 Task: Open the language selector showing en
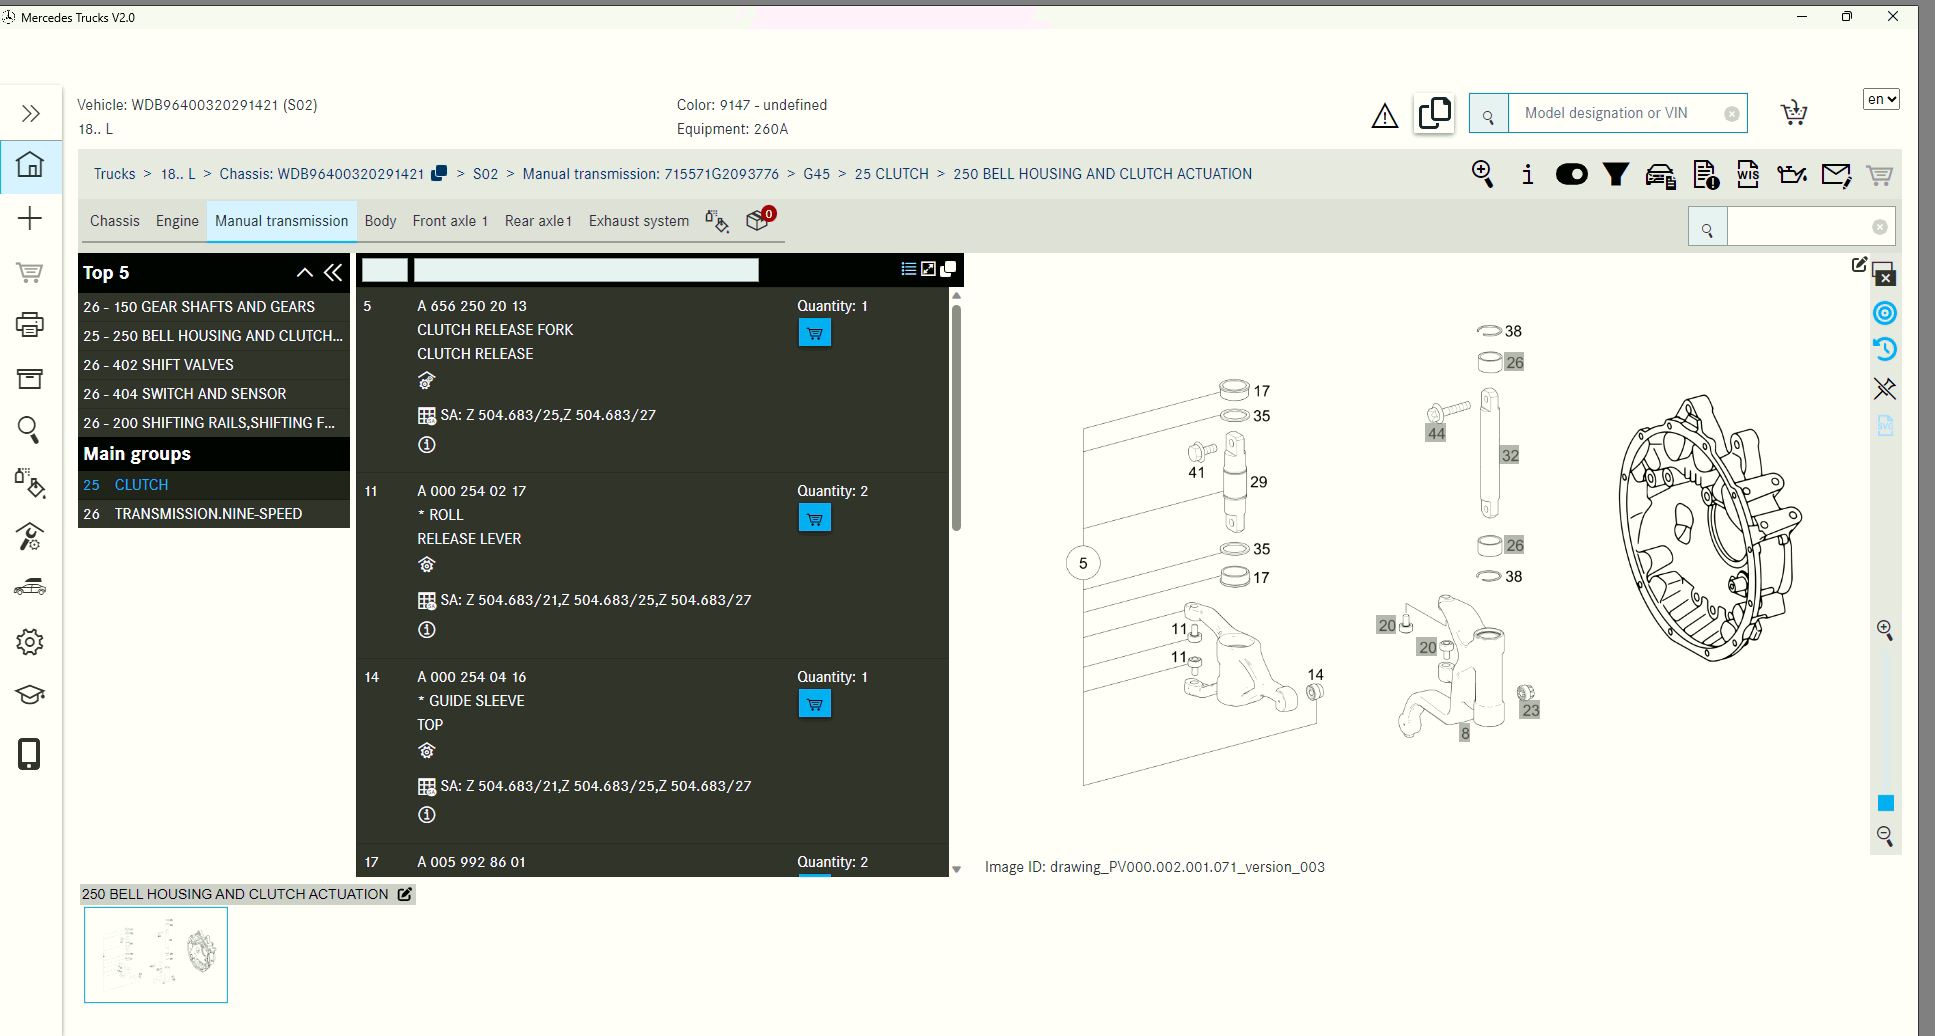[x=1880, y=98]
